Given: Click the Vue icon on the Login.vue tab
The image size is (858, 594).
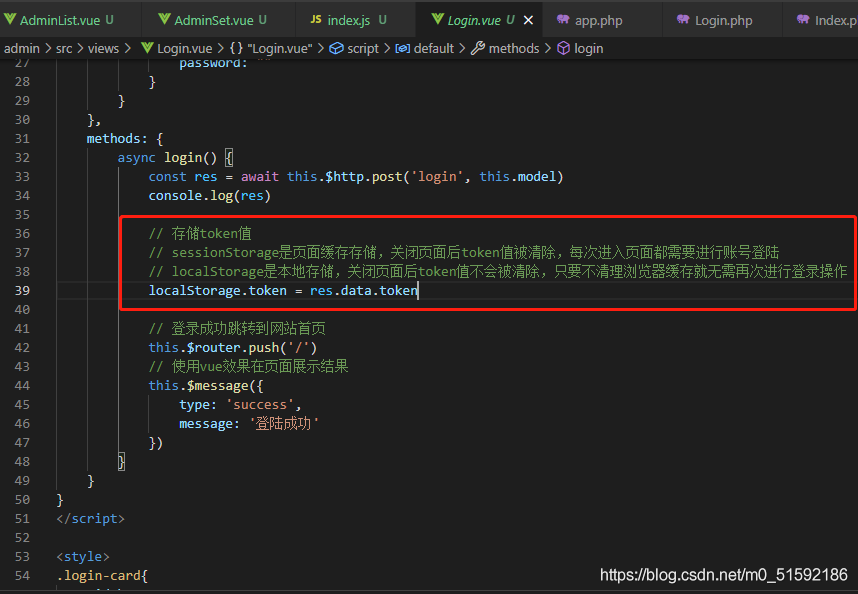Looking at the screenshot, I should click(x=437, y=19).
